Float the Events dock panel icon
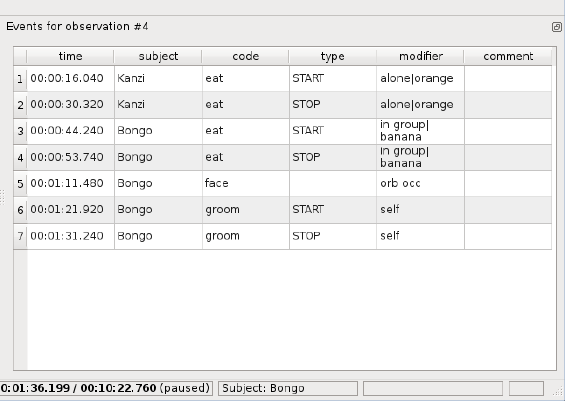The width and height of the screenshot is (565, 401). 556,27
